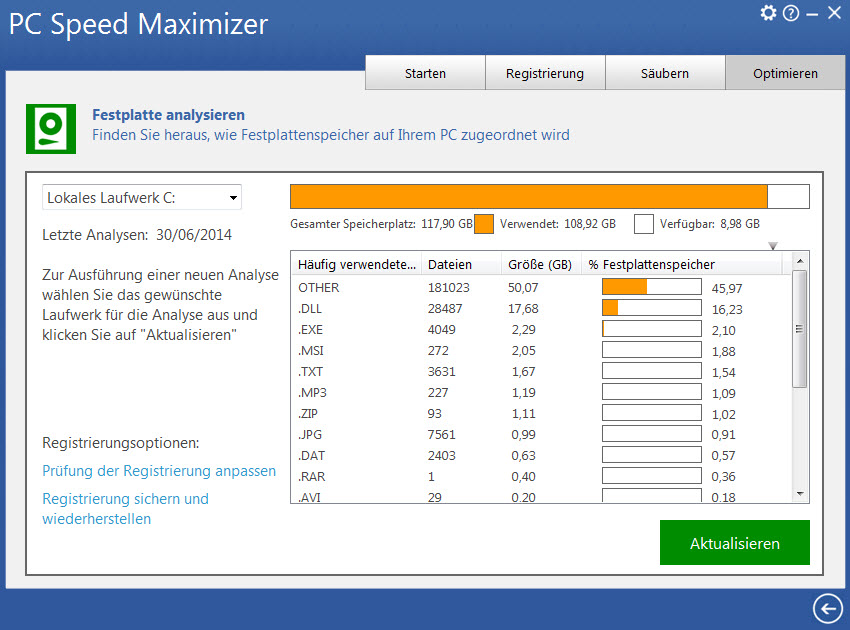Click the size value 50,07
Image resolution: width=850 pixels, height=630 pixels.
[x=523, y=287]
